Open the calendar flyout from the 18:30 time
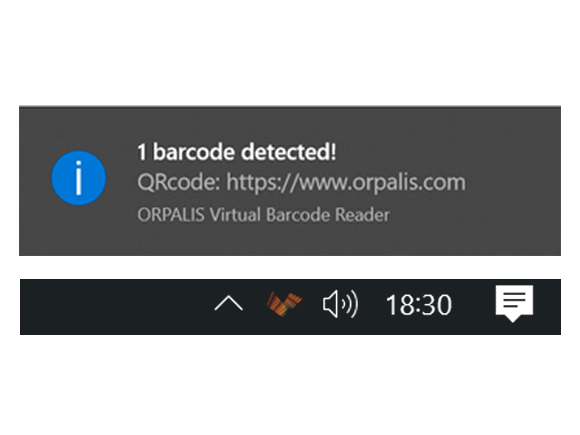Screen dimensions: 580x435 point(419,305)
